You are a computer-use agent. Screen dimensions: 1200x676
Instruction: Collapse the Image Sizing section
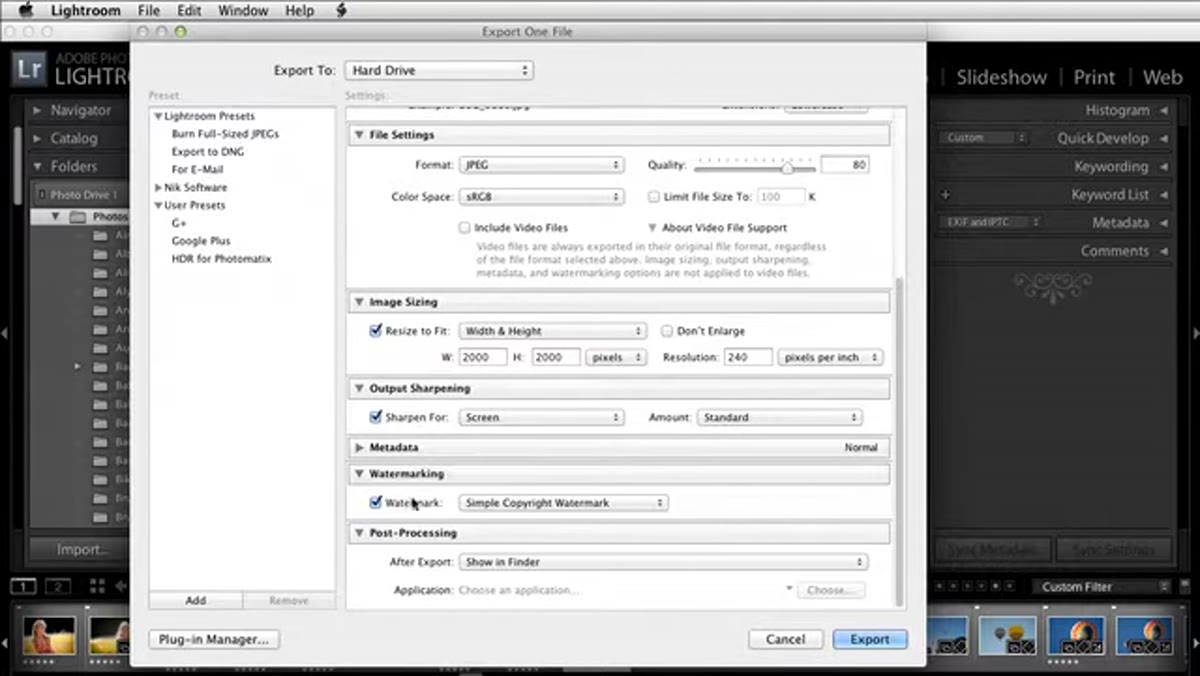(359, 302)
